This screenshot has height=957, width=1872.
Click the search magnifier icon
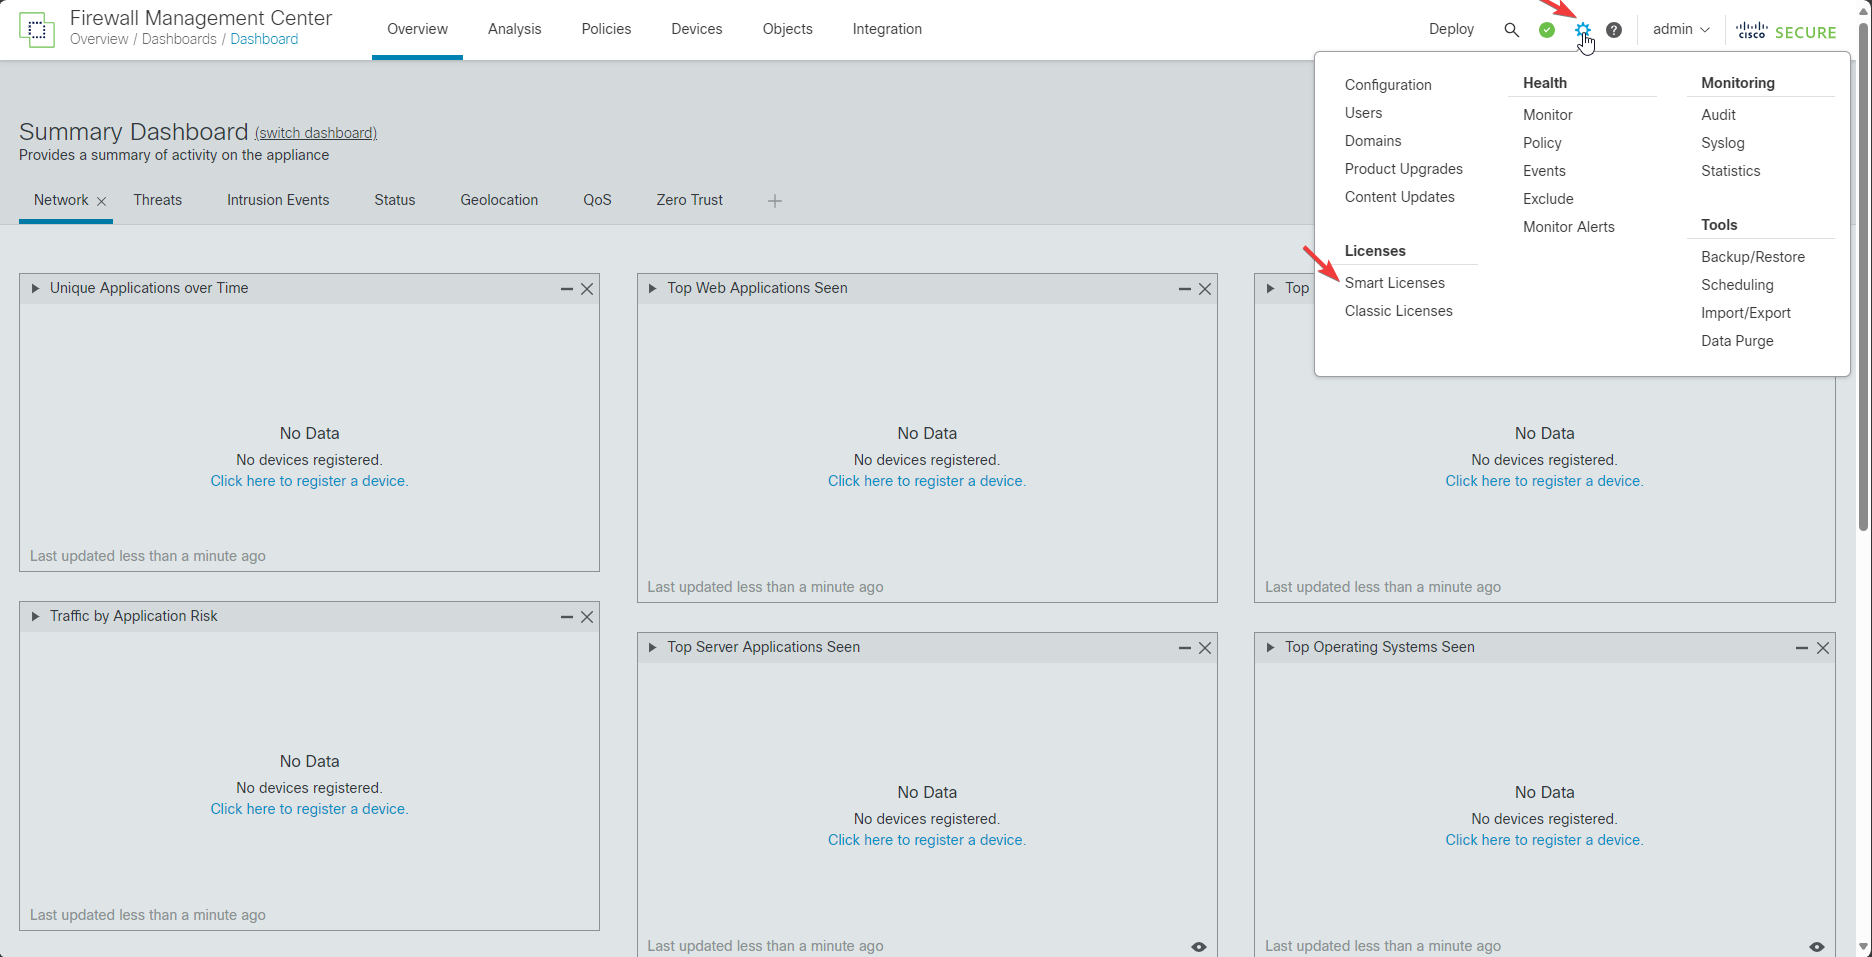[x=1511, y=30]
